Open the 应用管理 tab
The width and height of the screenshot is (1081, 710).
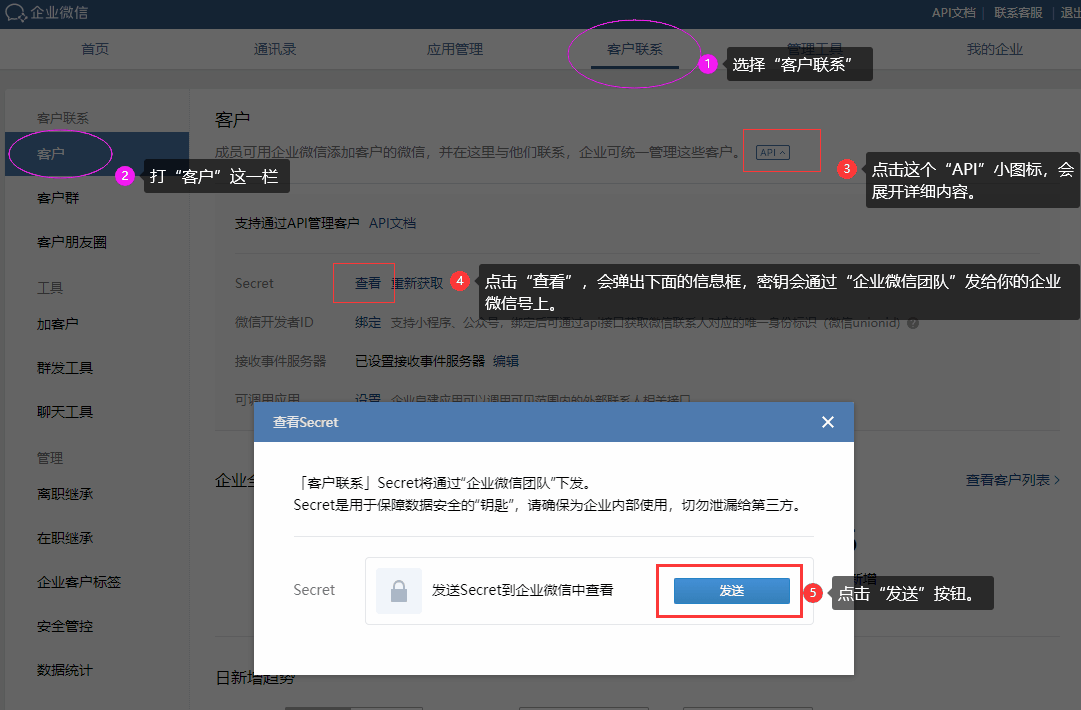tap(454, 49)
